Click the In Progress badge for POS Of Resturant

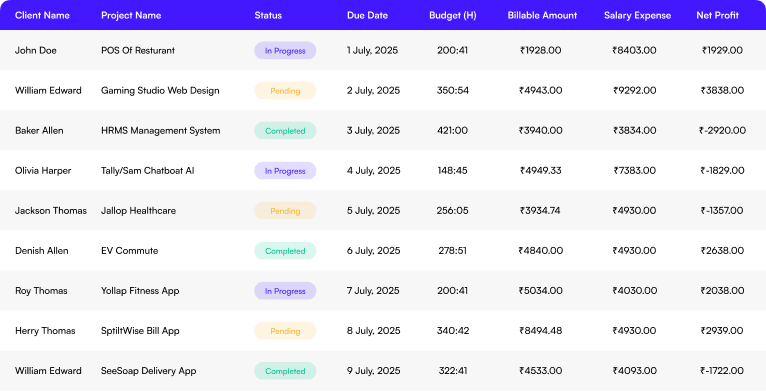pyautogui.click(x=285, y=50)
